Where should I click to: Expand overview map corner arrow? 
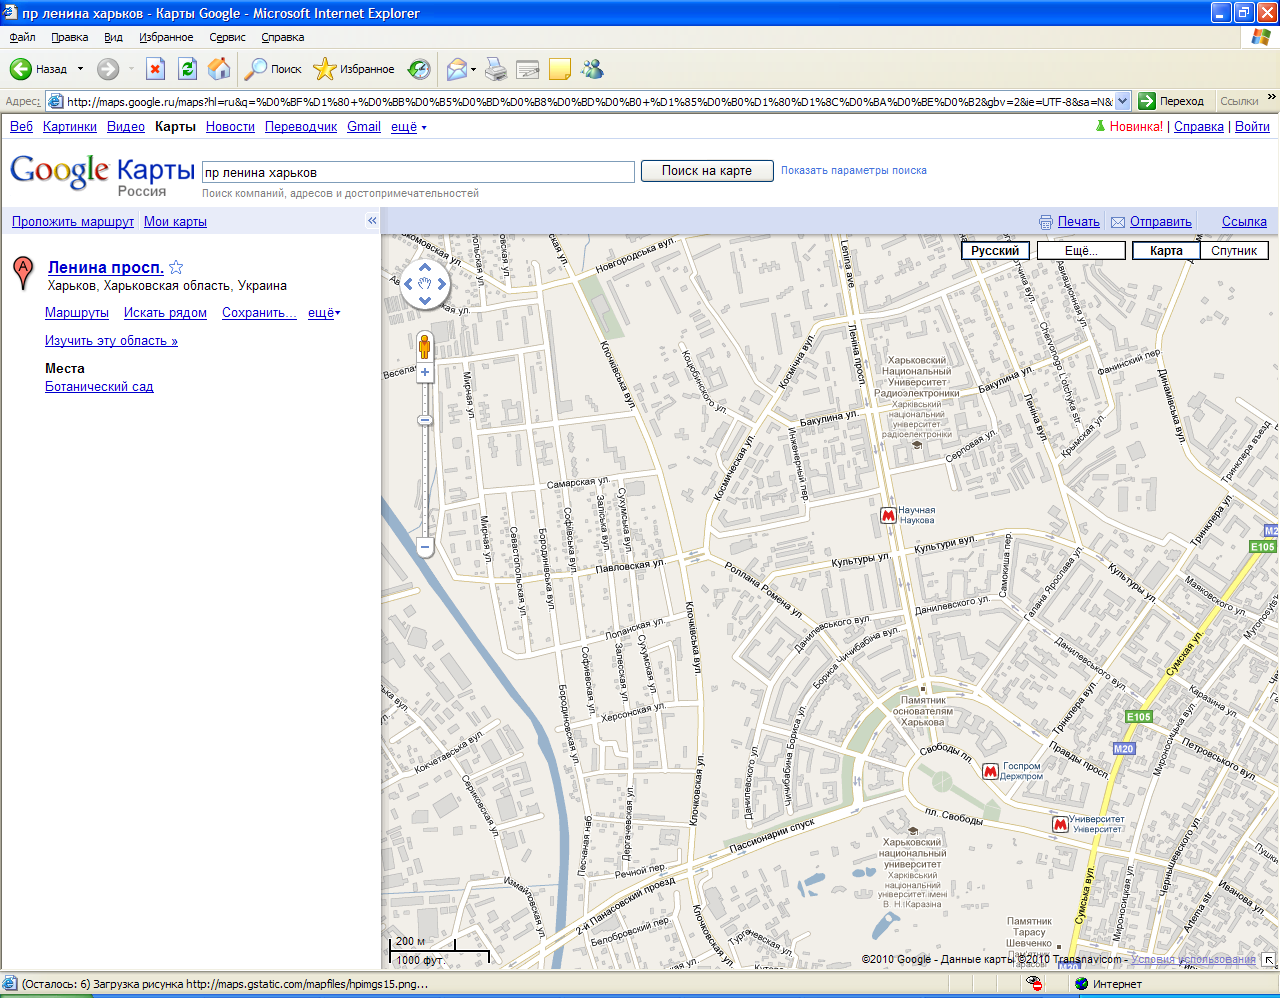(1268, 959)
